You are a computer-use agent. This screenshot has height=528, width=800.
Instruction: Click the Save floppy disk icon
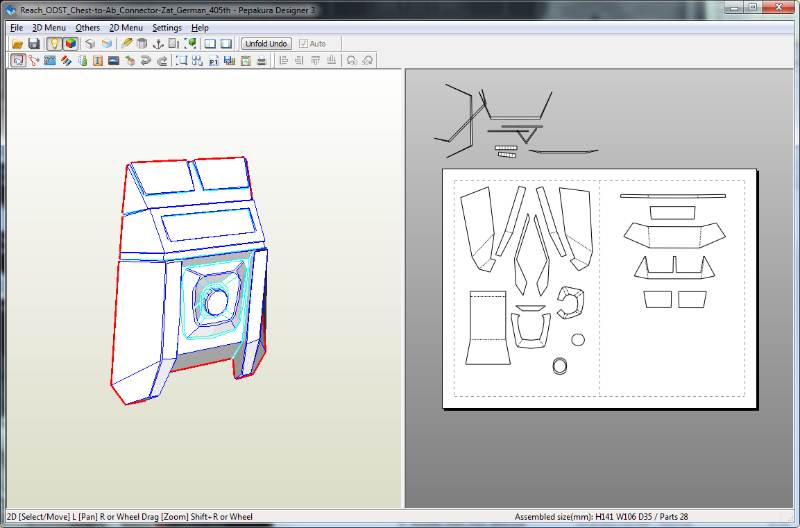click(34, 44)
